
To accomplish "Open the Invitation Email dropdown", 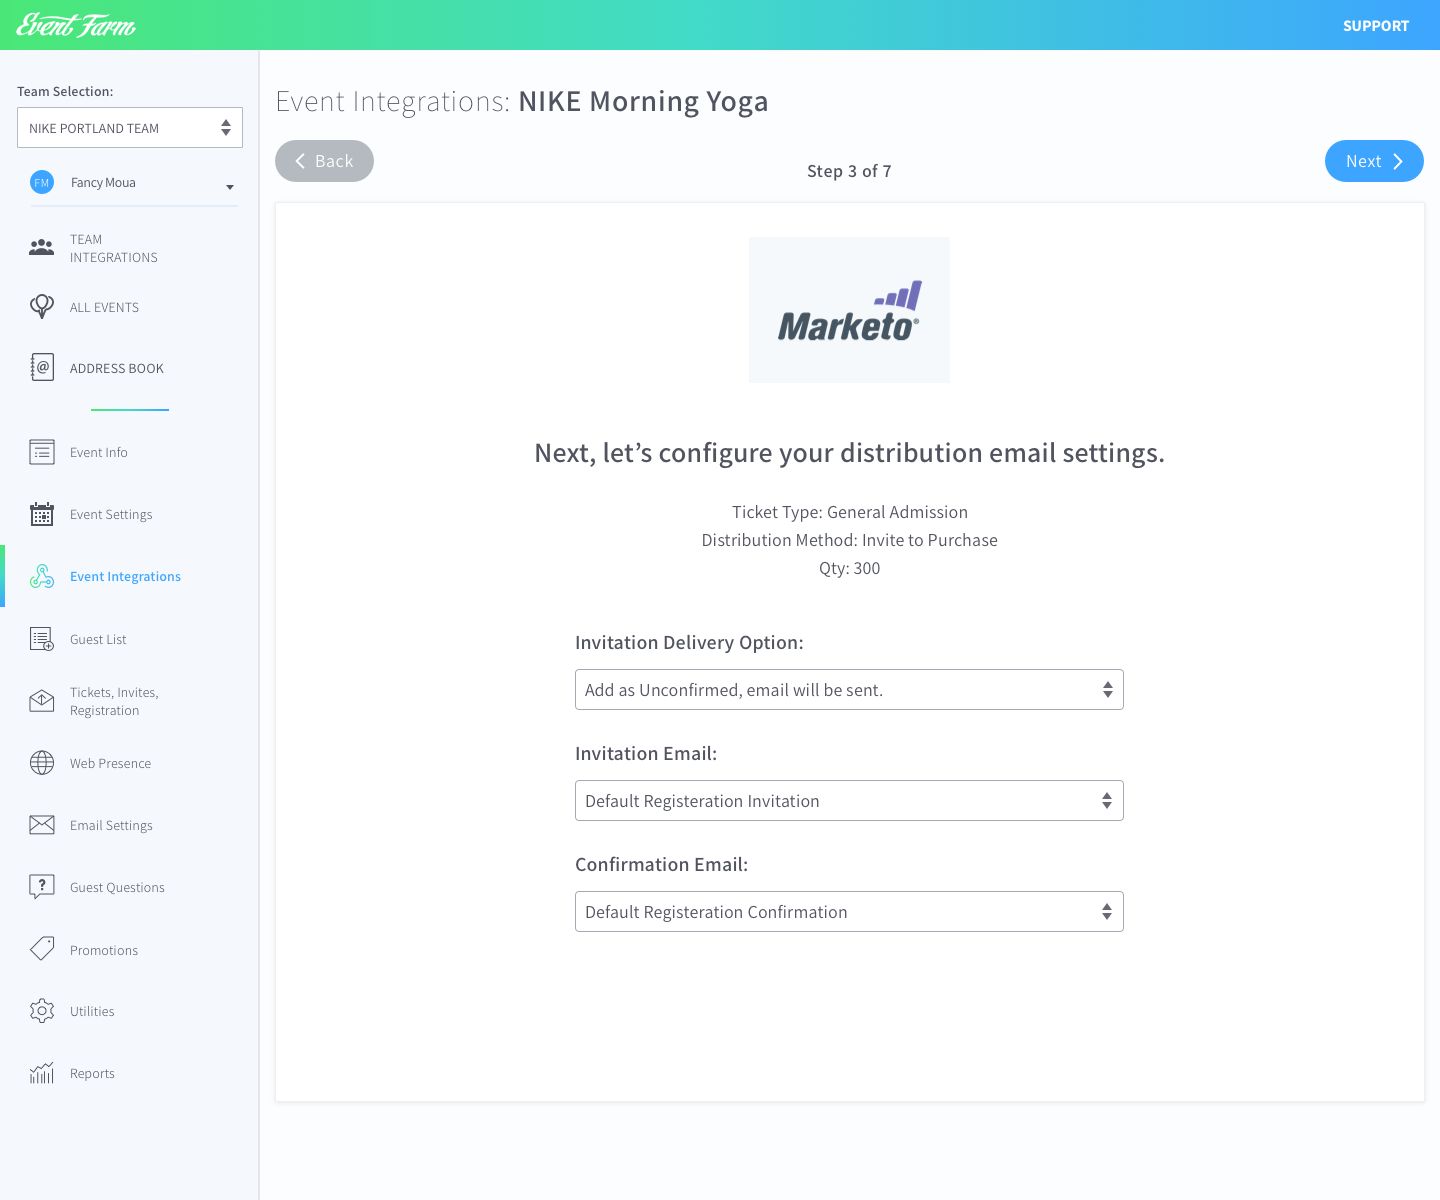I will click(849, 801).
